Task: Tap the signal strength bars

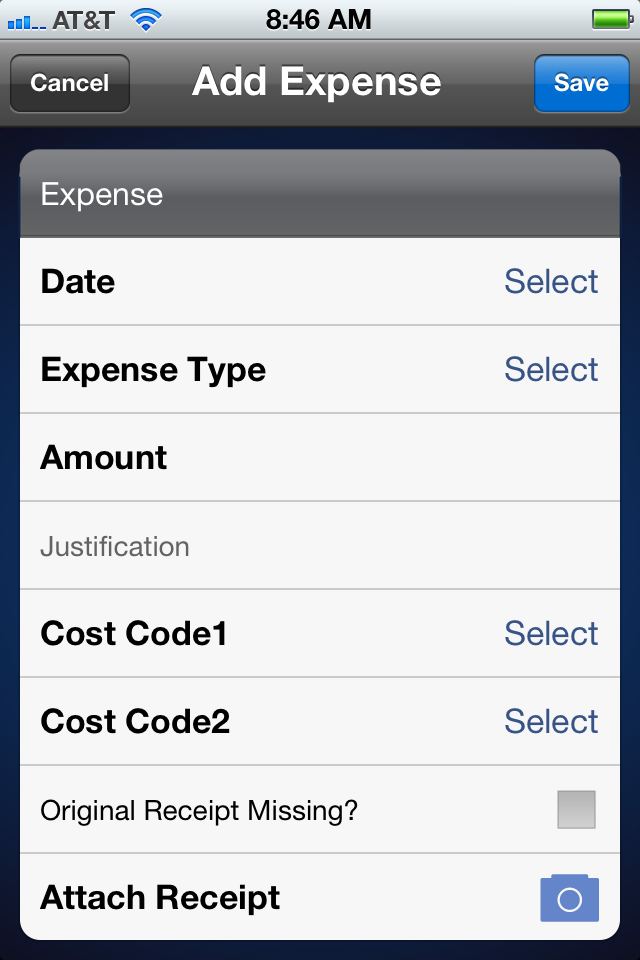Action: click(26, 23)
